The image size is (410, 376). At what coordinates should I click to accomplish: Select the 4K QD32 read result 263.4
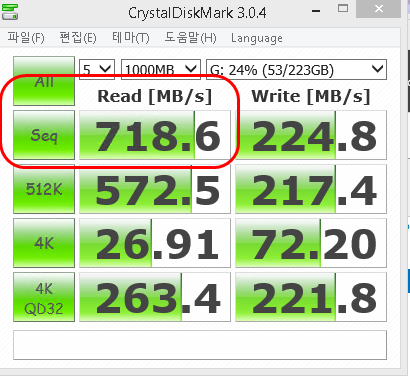[x=155, y=297]
